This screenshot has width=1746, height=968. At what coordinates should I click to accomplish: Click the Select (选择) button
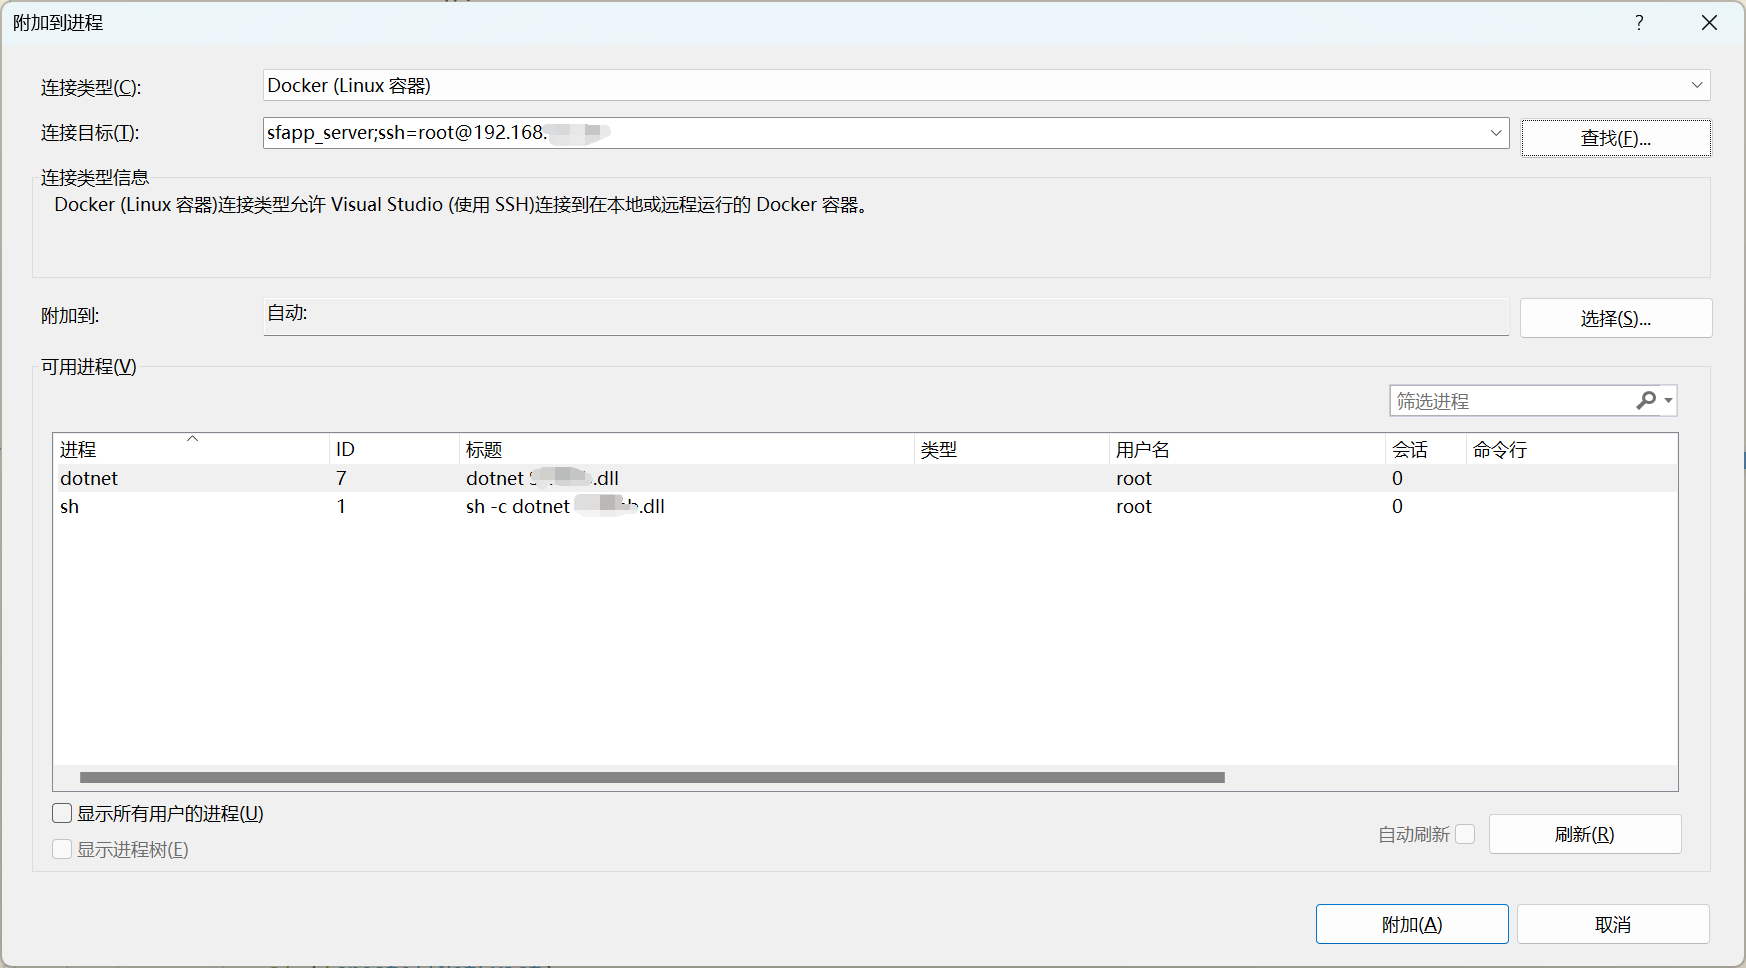point(1615,319)
